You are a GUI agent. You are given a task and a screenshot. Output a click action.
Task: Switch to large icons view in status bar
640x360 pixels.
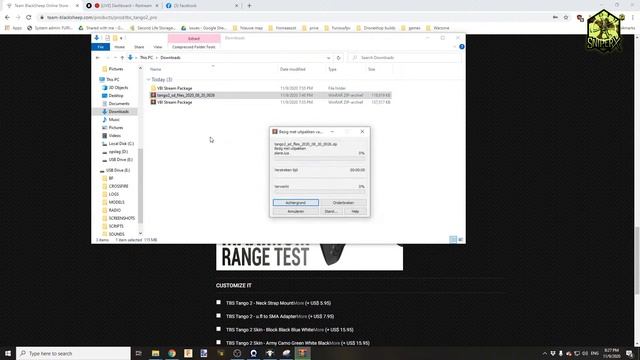[x=460, y=240]
